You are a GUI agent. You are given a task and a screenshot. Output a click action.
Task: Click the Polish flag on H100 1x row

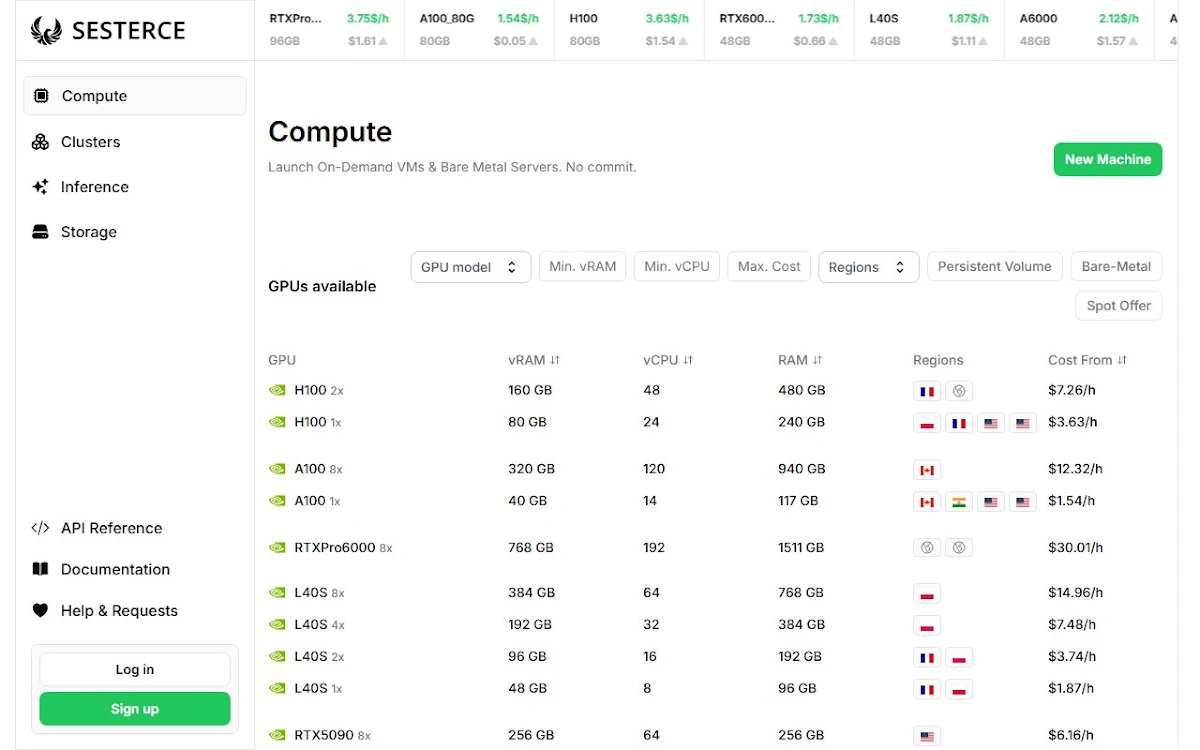coord(927,423)
